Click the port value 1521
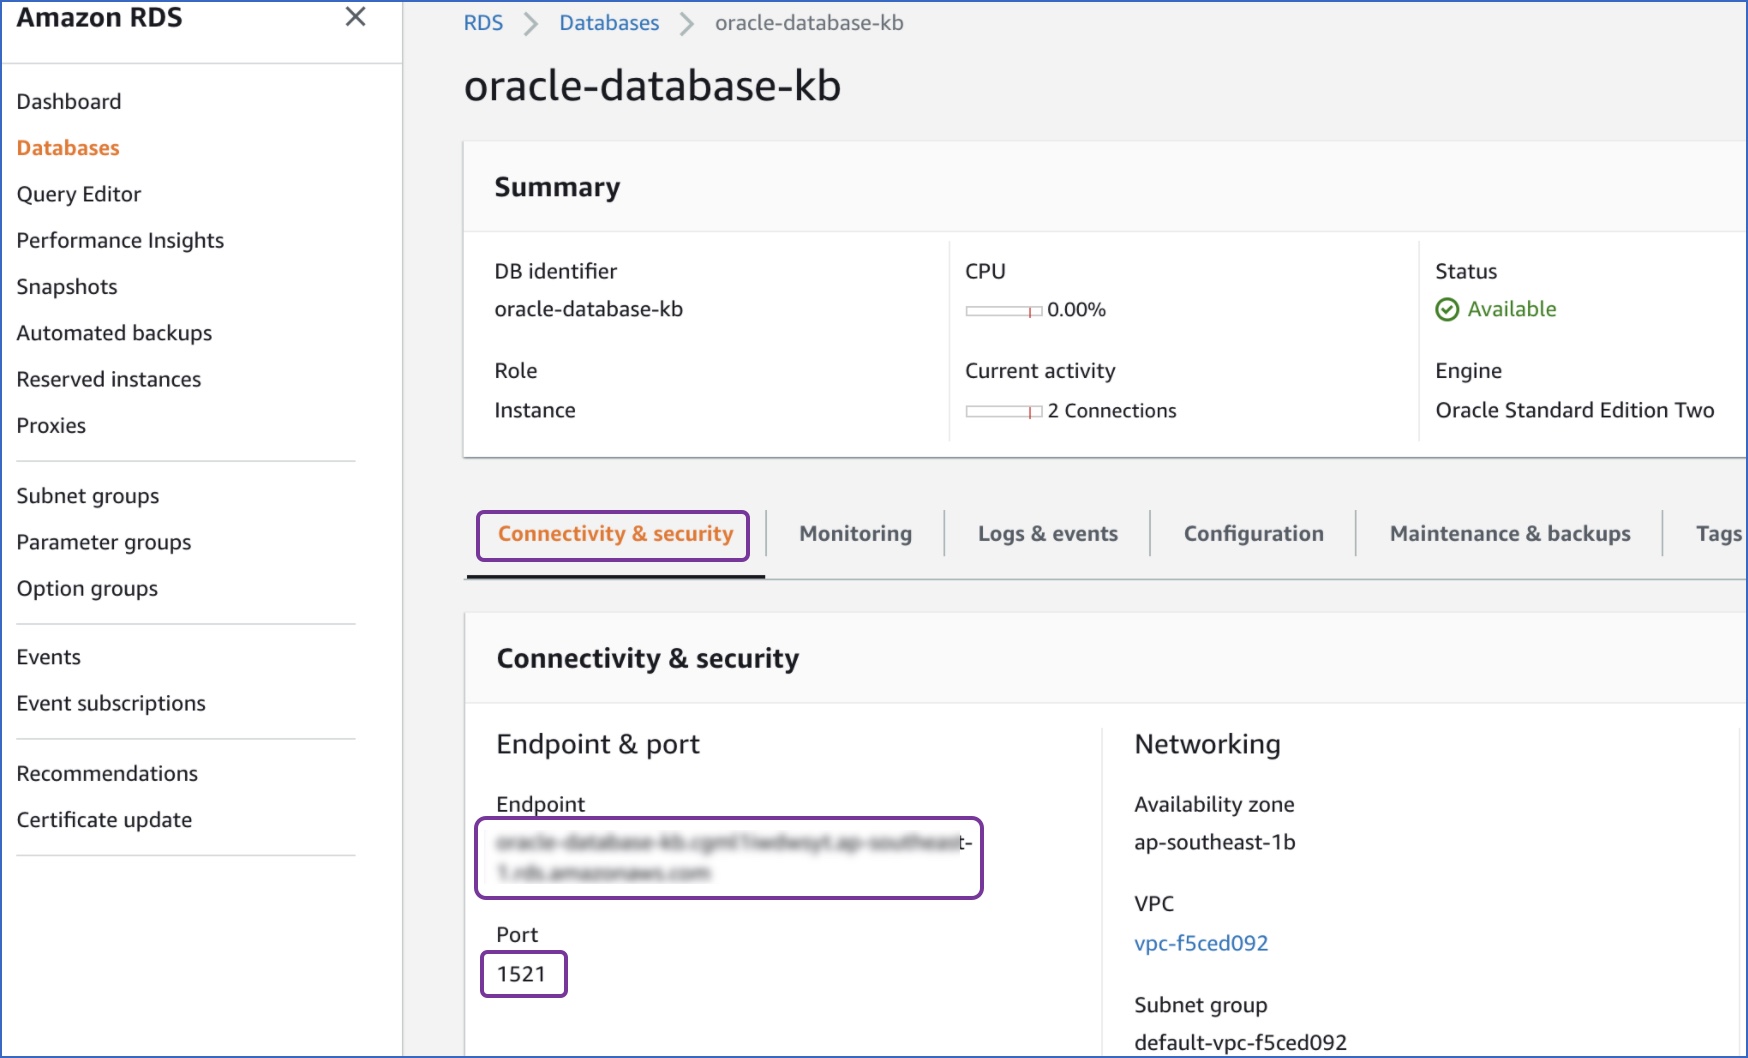The height and width of the screenshot is (1058, 1748). (522, 974)
